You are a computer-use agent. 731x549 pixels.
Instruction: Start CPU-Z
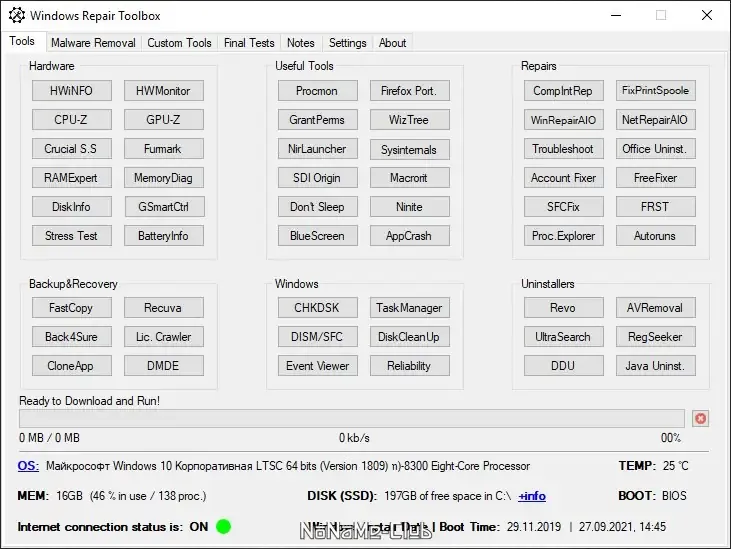click(x=72, y=119)
